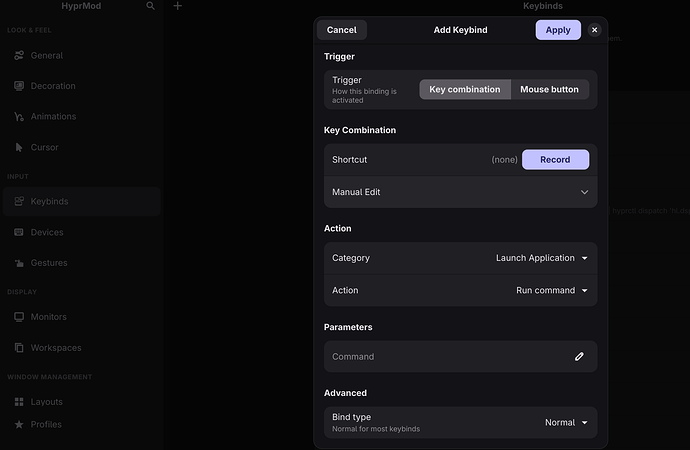The width and height of the screenshot is (690, 450).
Task: Record a new shortcut
Action: (x=555, y=160)
